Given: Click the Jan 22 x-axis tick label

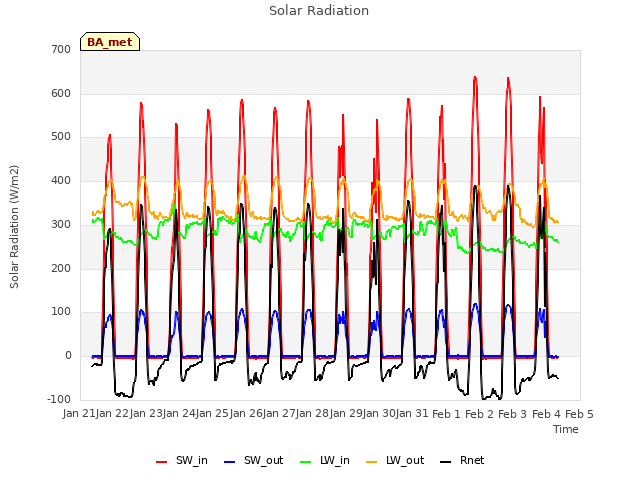Looking at the screenshot, I should pyautogui.click(x=112, y=413).
